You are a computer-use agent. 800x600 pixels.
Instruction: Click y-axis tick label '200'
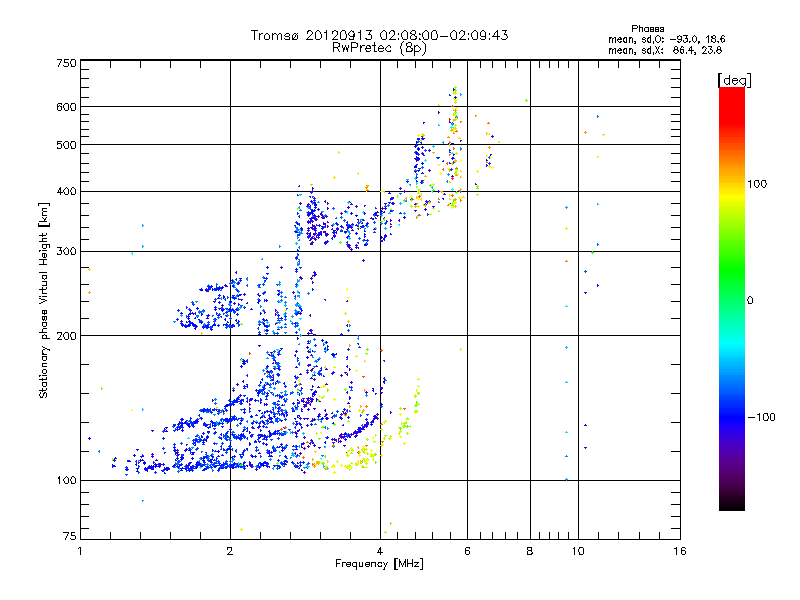point(66,336)
